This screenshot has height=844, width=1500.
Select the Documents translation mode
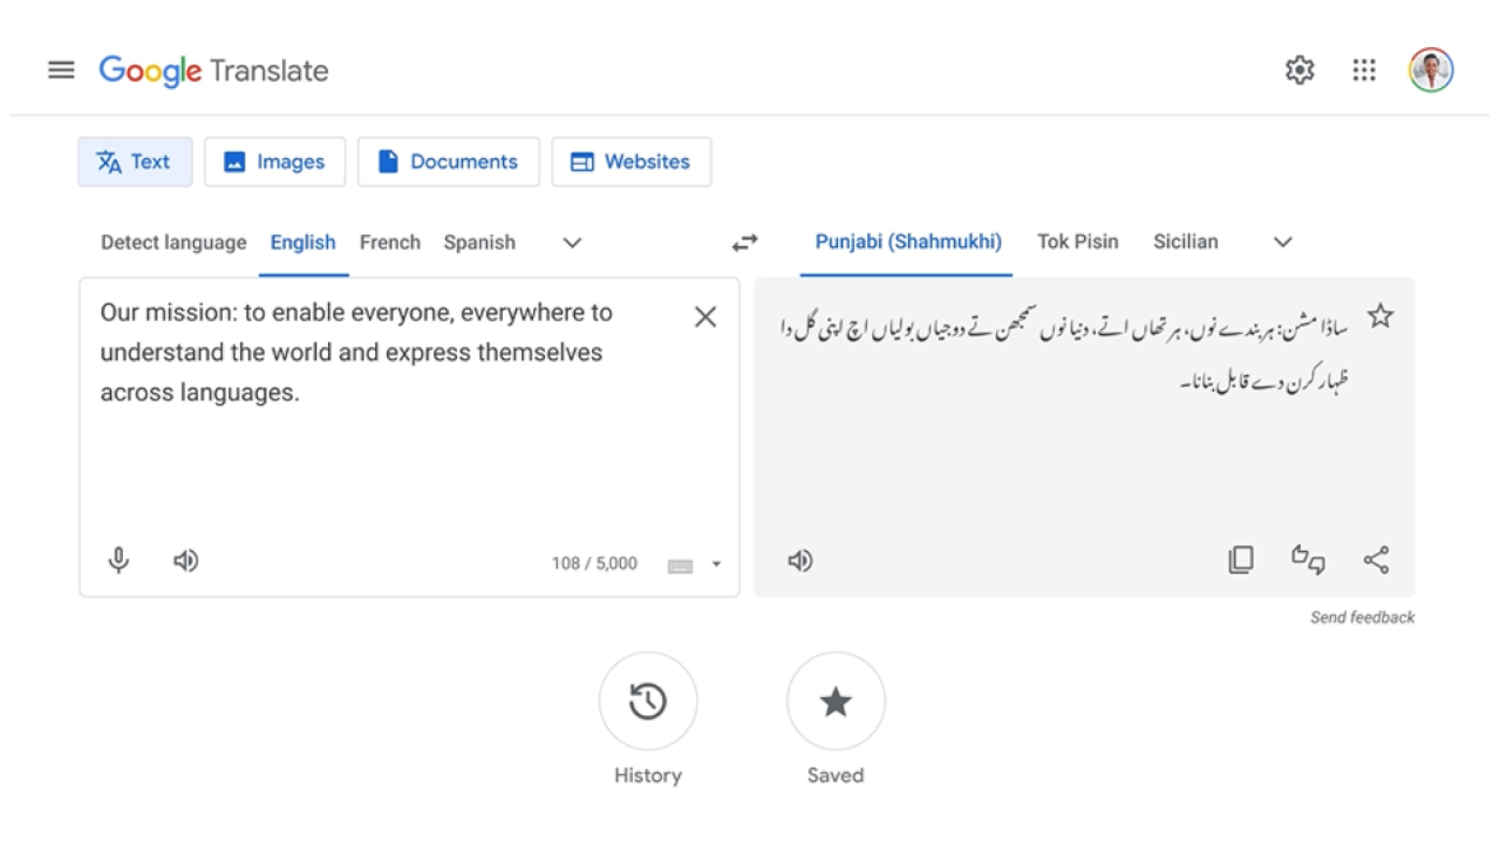(448, 161)
